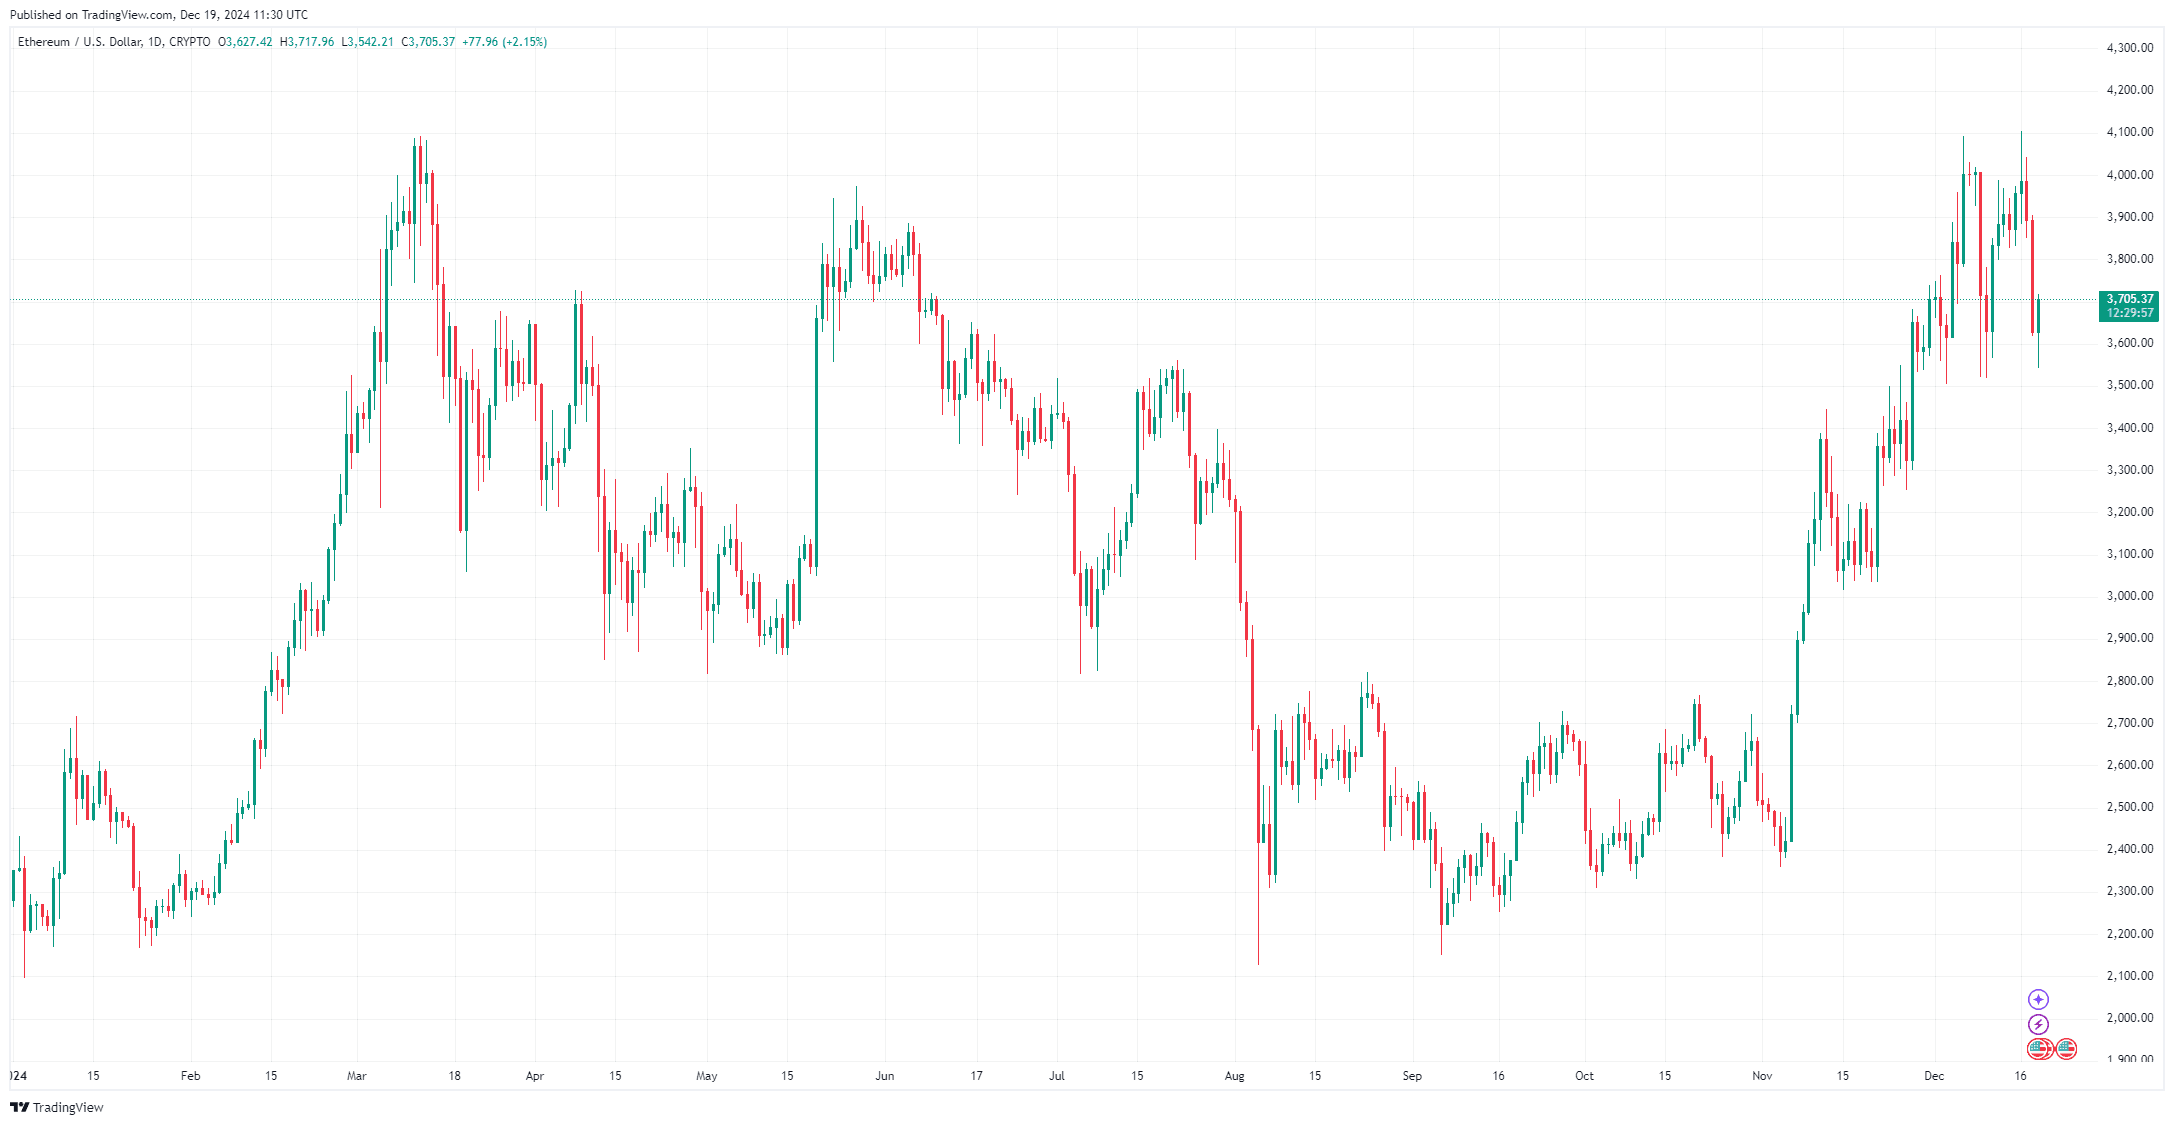Click the 12:29:57 bar countdown timer
Viewport: 2174px width, 1125px height.
point(2130,313)
